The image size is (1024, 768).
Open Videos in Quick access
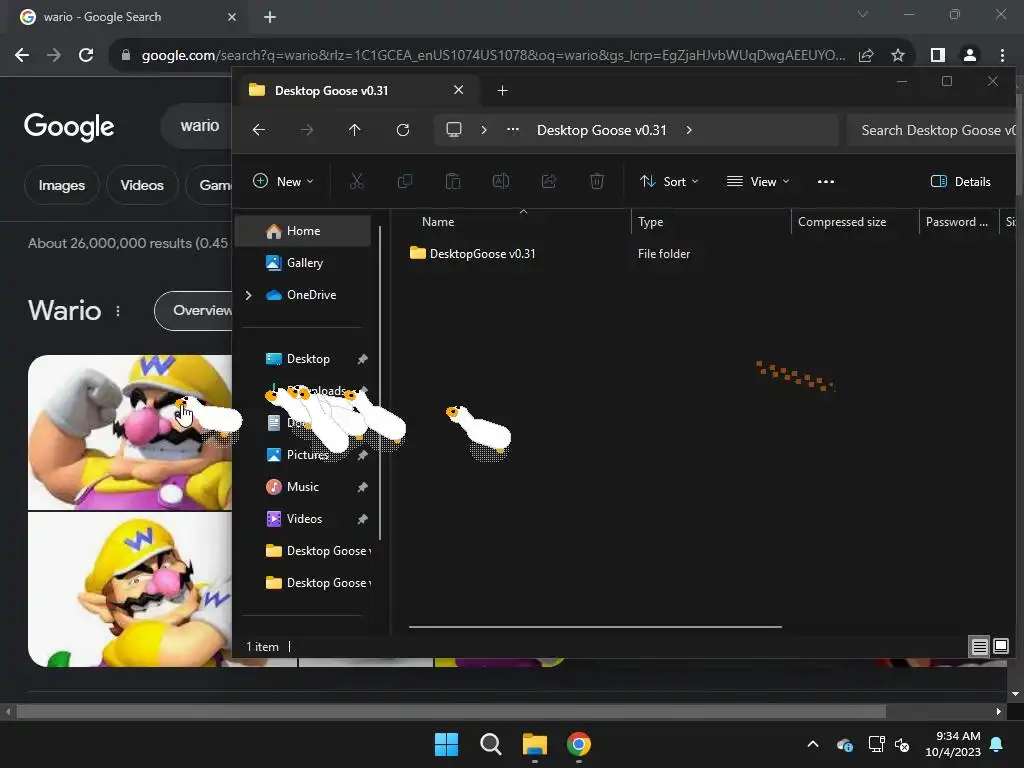coord(303,519)
